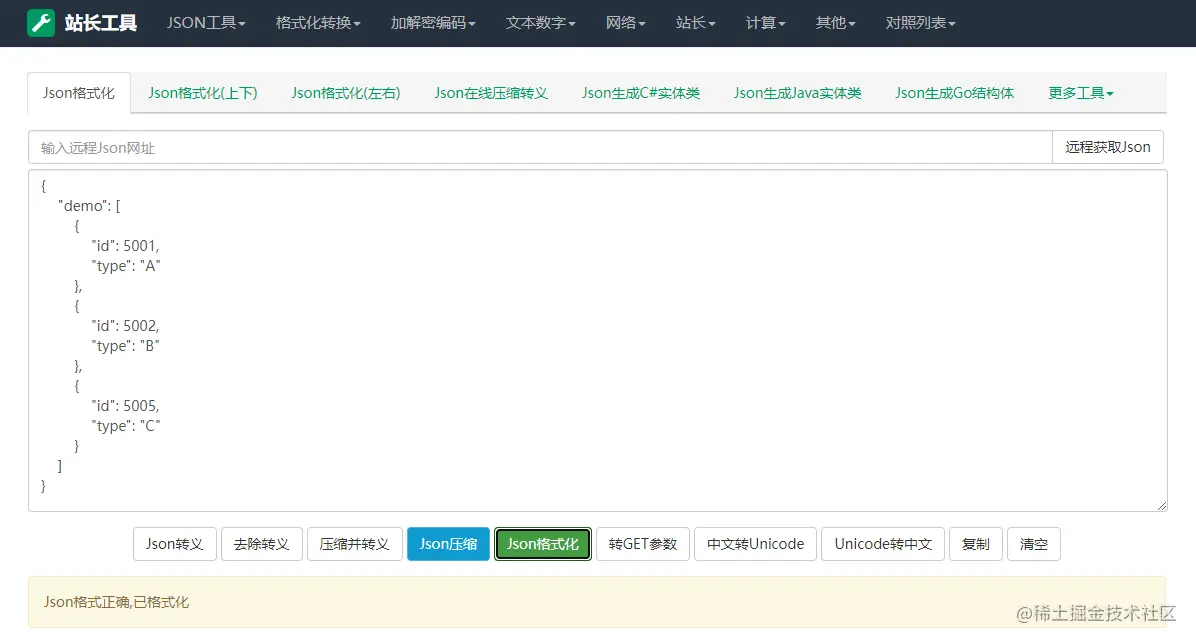
Task: Click the green wrench logo icon
Action: pos(41,23)
